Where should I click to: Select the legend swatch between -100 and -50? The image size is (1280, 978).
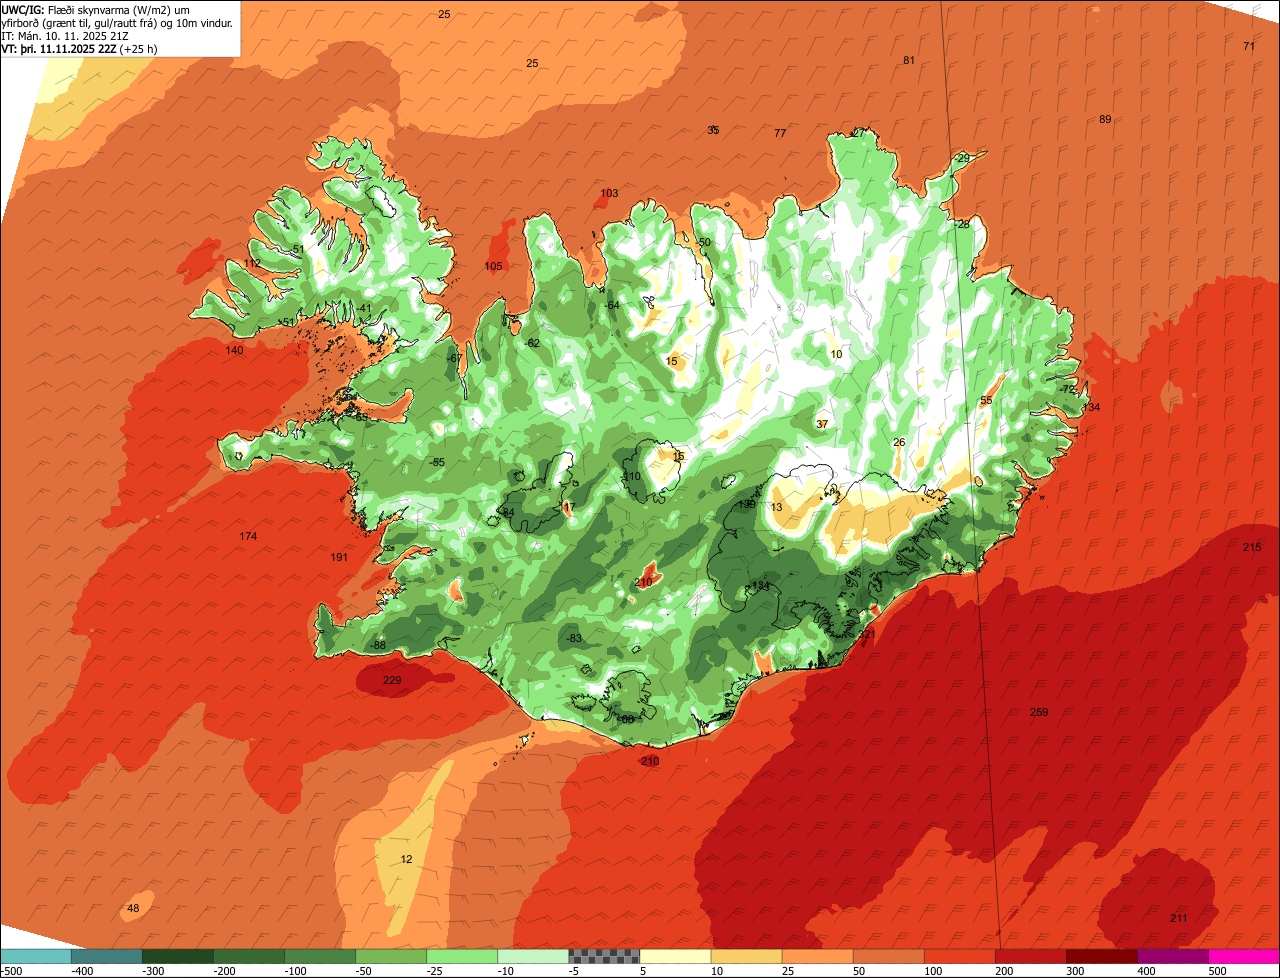tap(319, 956)
